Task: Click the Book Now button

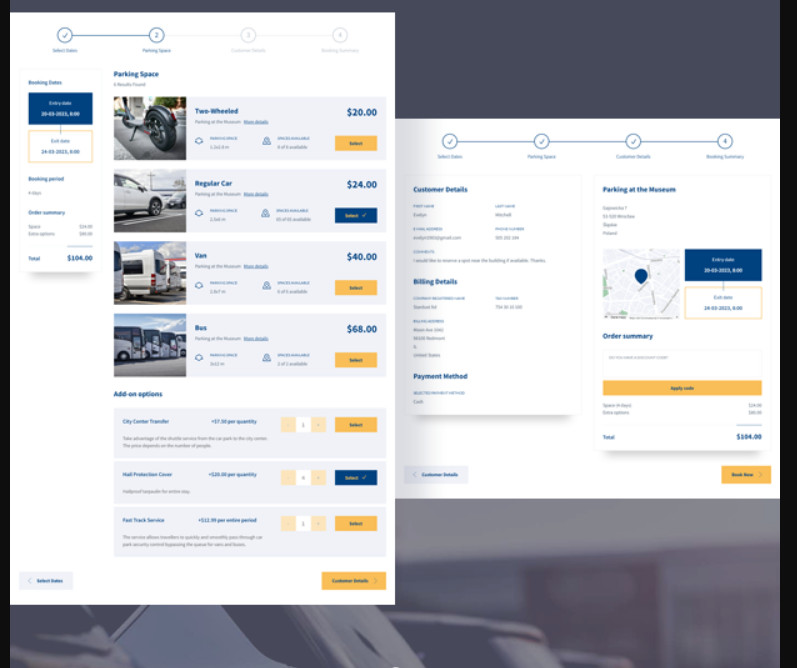Action: [746, 474]
